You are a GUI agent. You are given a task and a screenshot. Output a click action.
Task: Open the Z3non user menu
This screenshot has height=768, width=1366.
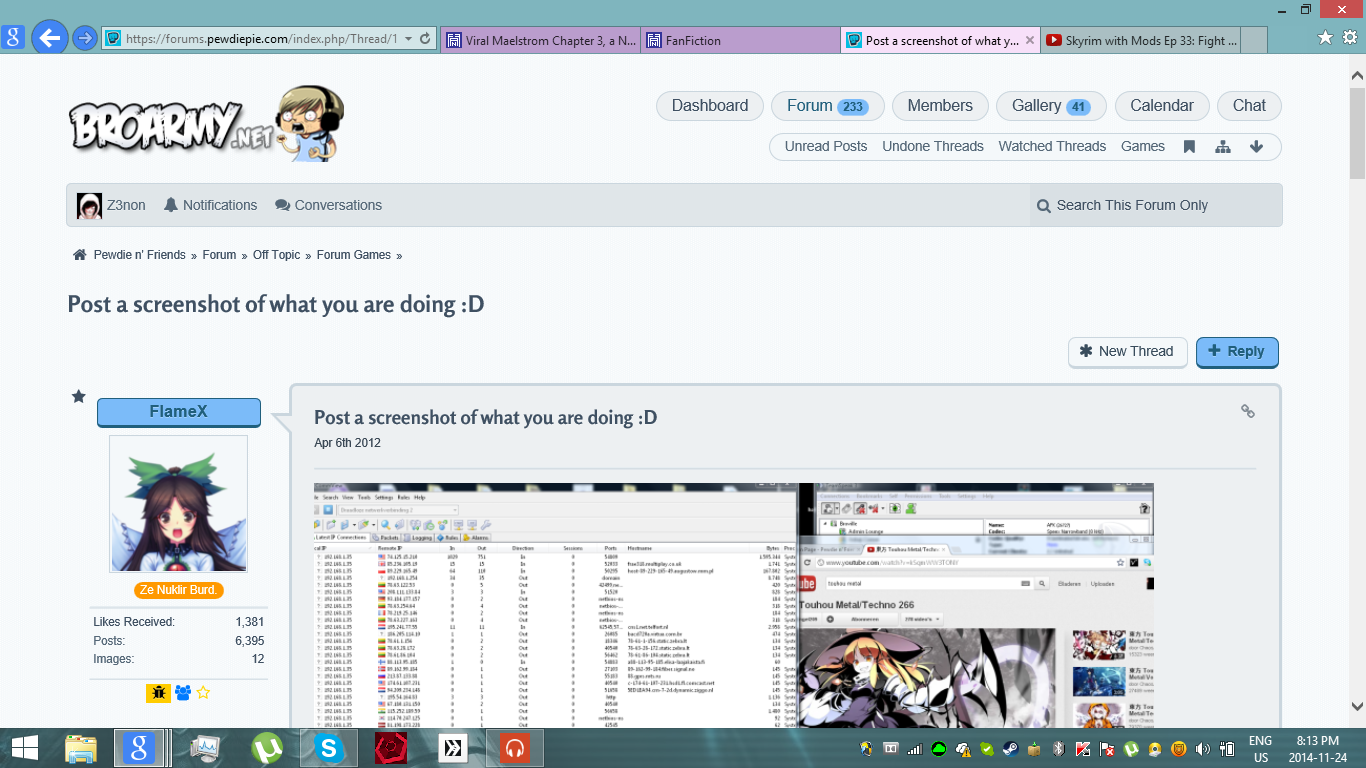click(x=112, y=205)
